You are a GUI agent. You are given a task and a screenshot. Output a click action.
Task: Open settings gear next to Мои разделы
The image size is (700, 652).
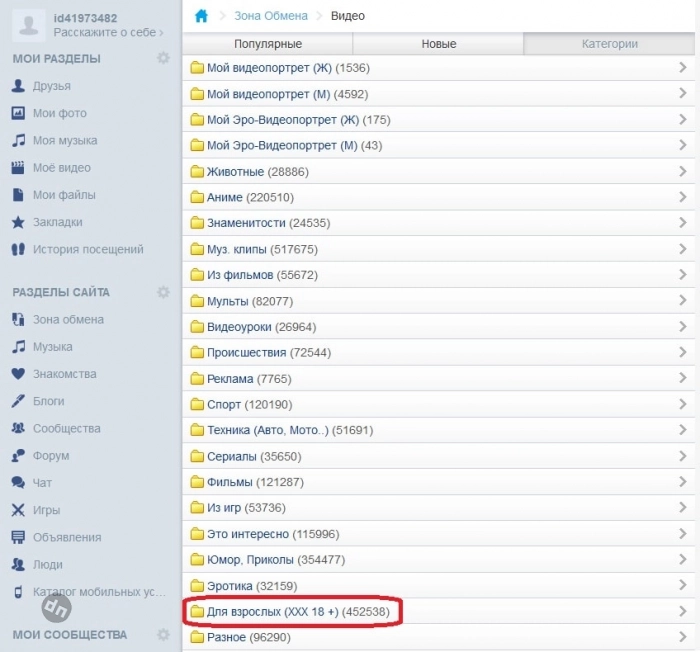[x=163, y=59]
